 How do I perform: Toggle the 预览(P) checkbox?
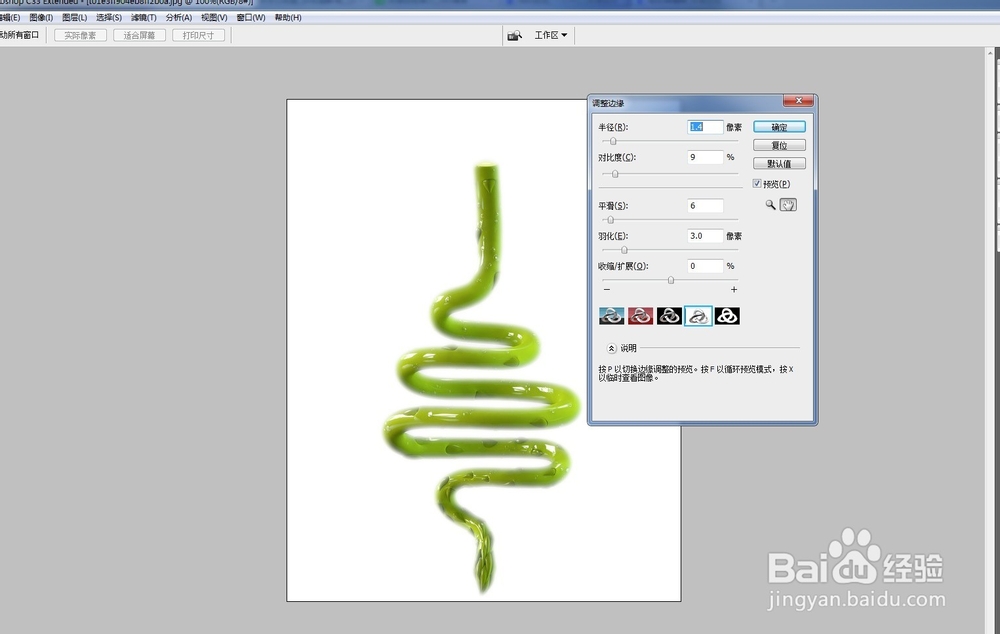coord(757,184)
